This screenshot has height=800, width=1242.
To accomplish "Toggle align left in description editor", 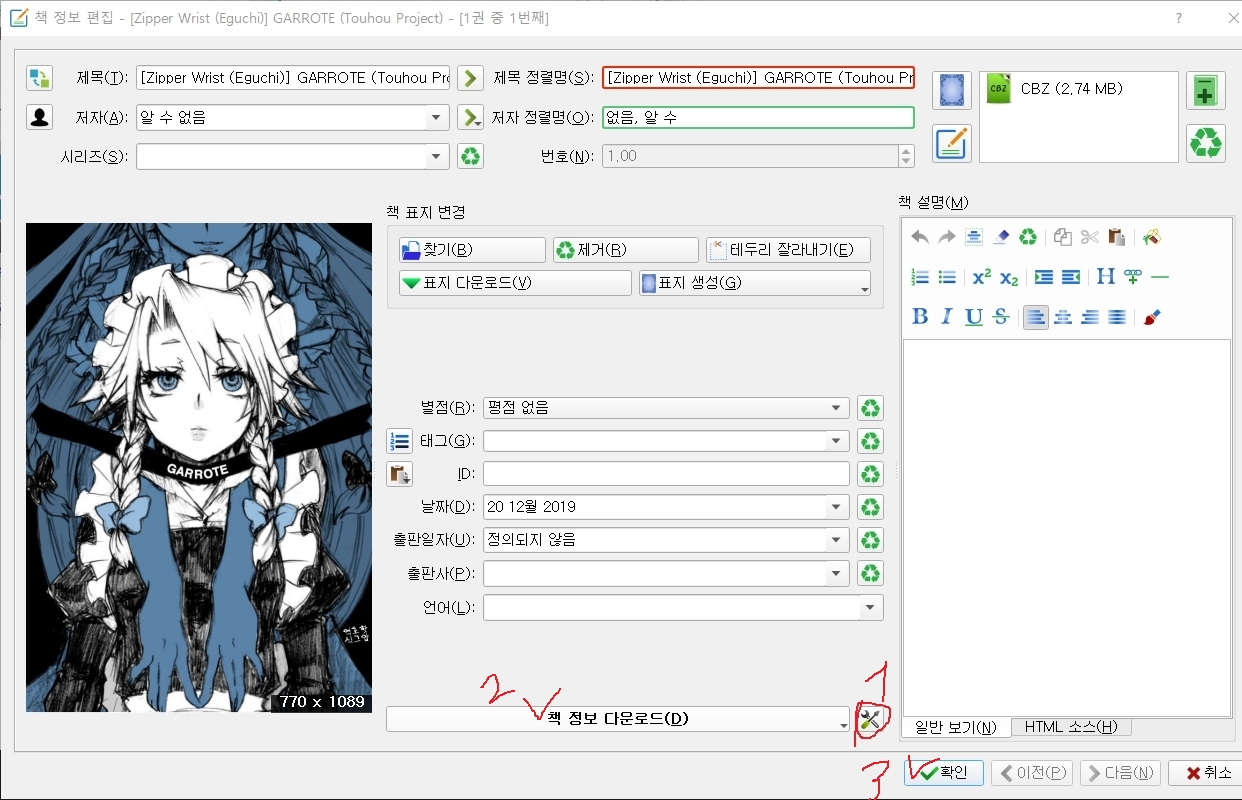I will click(x=1036, y=317).
